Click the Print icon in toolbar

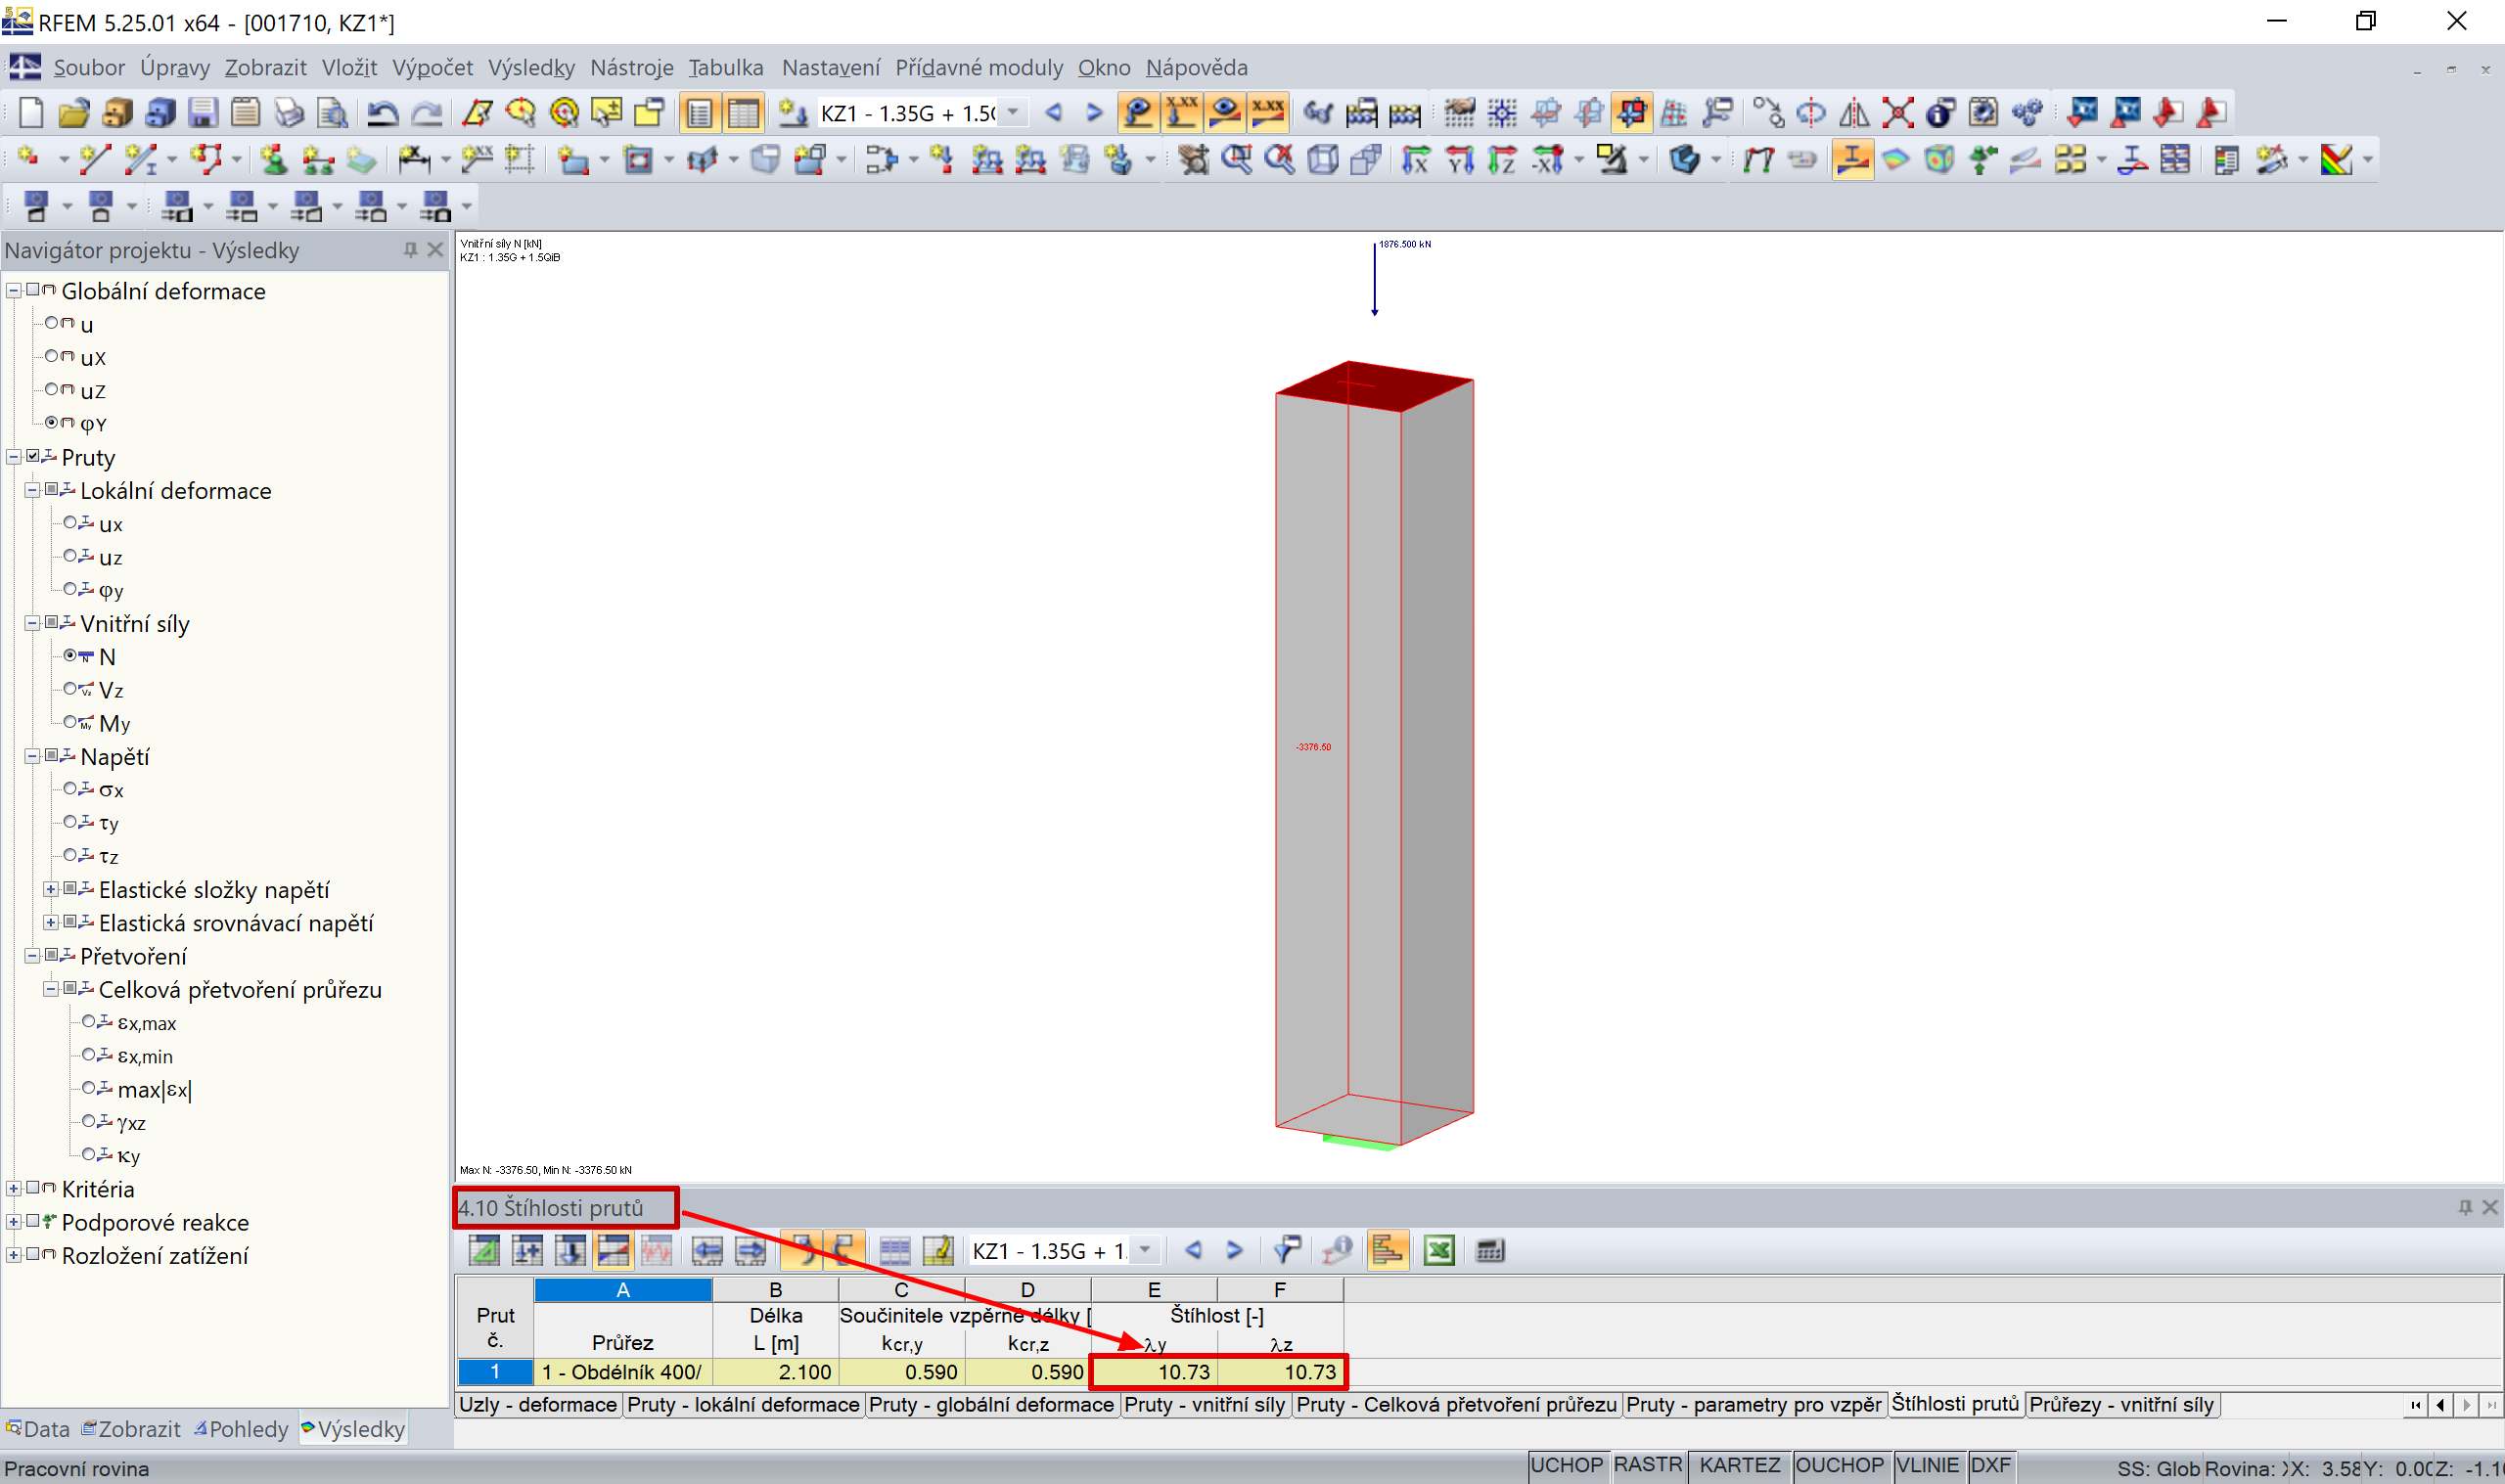pos(289,112)
